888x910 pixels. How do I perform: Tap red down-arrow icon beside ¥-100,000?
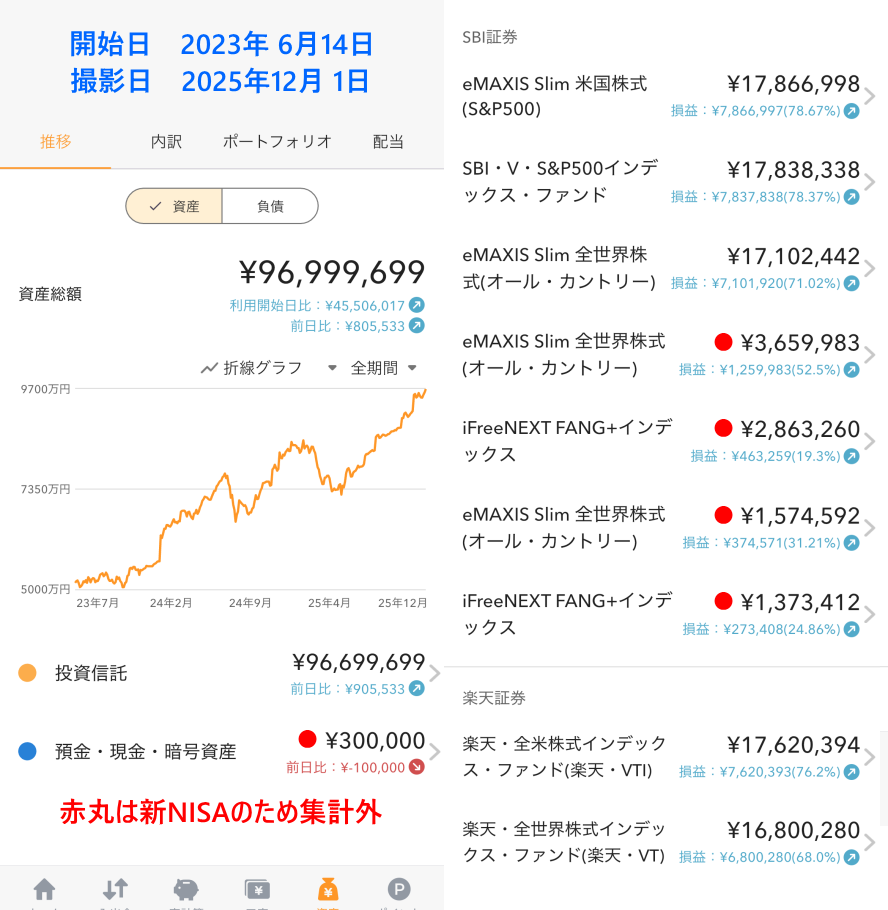point(417,768)
